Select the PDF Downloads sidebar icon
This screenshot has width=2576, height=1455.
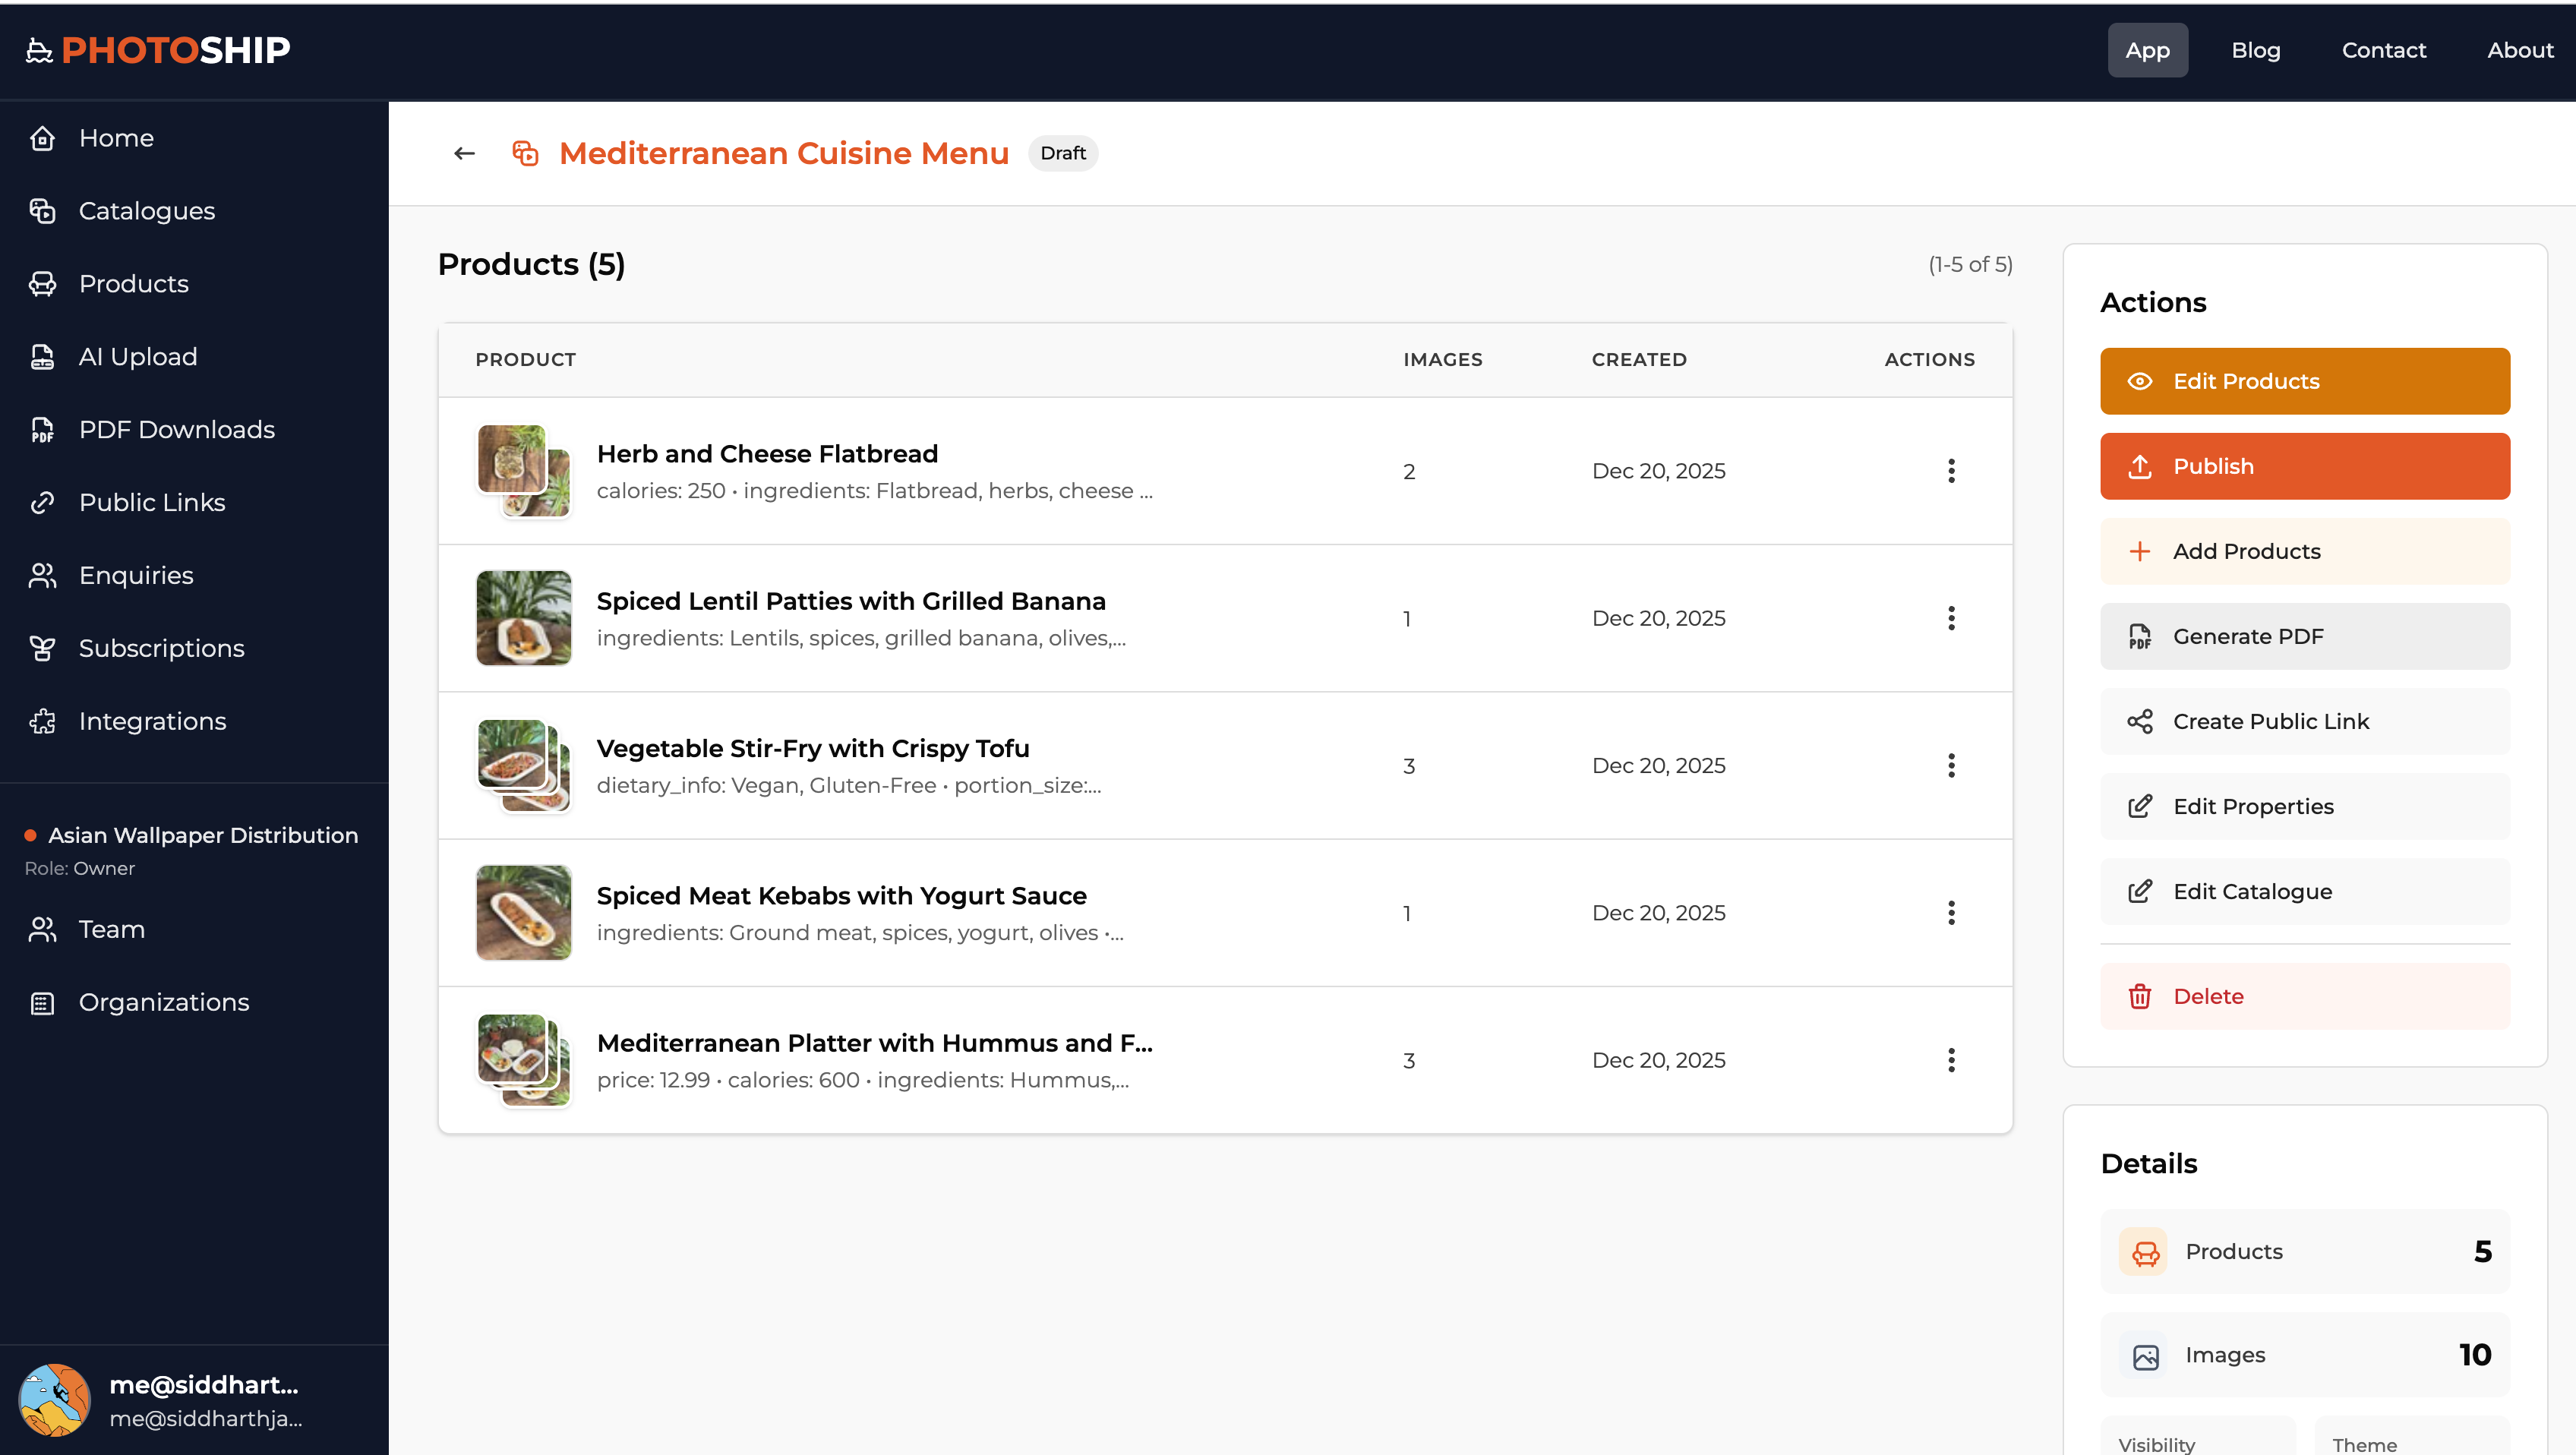coord(42,429)
